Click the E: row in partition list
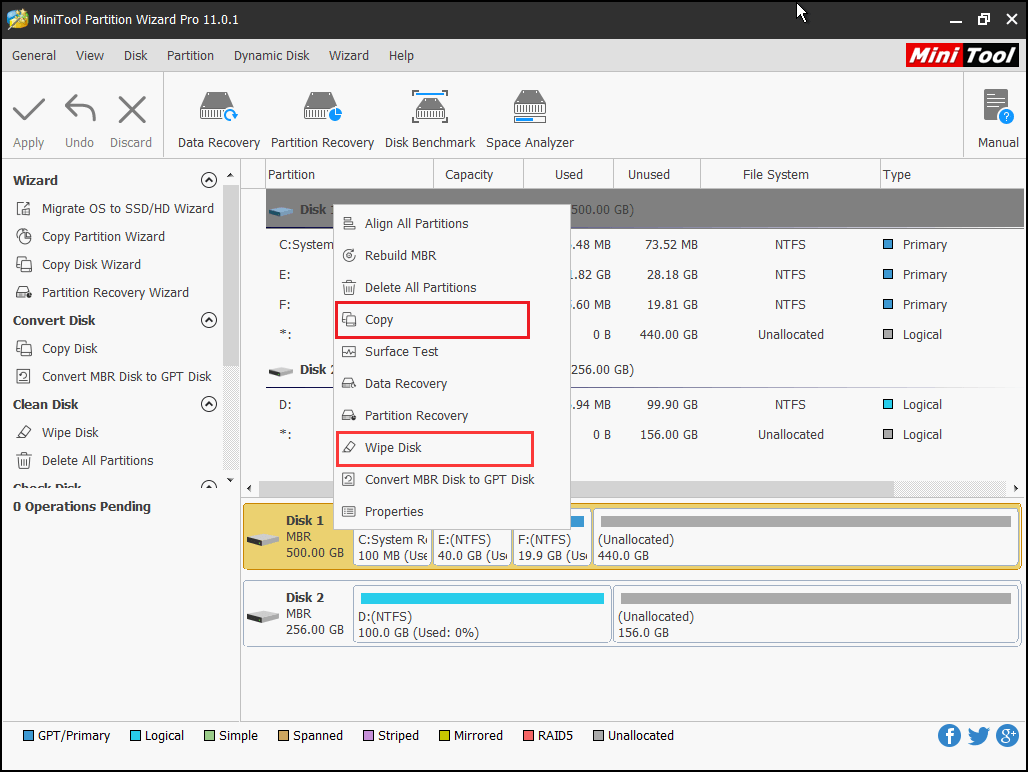 [x=645, y=275]
